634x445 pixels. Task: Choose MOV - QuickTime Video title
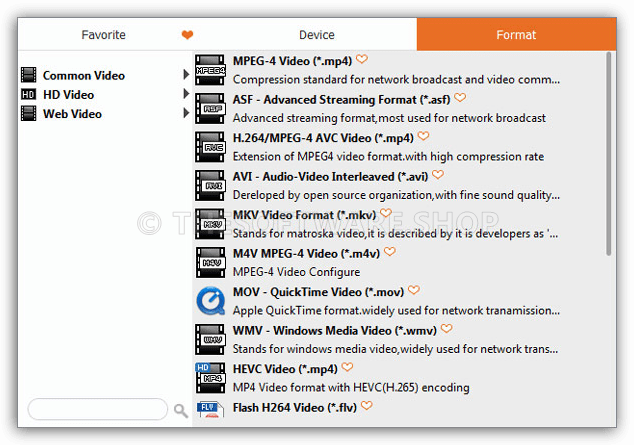319,292
